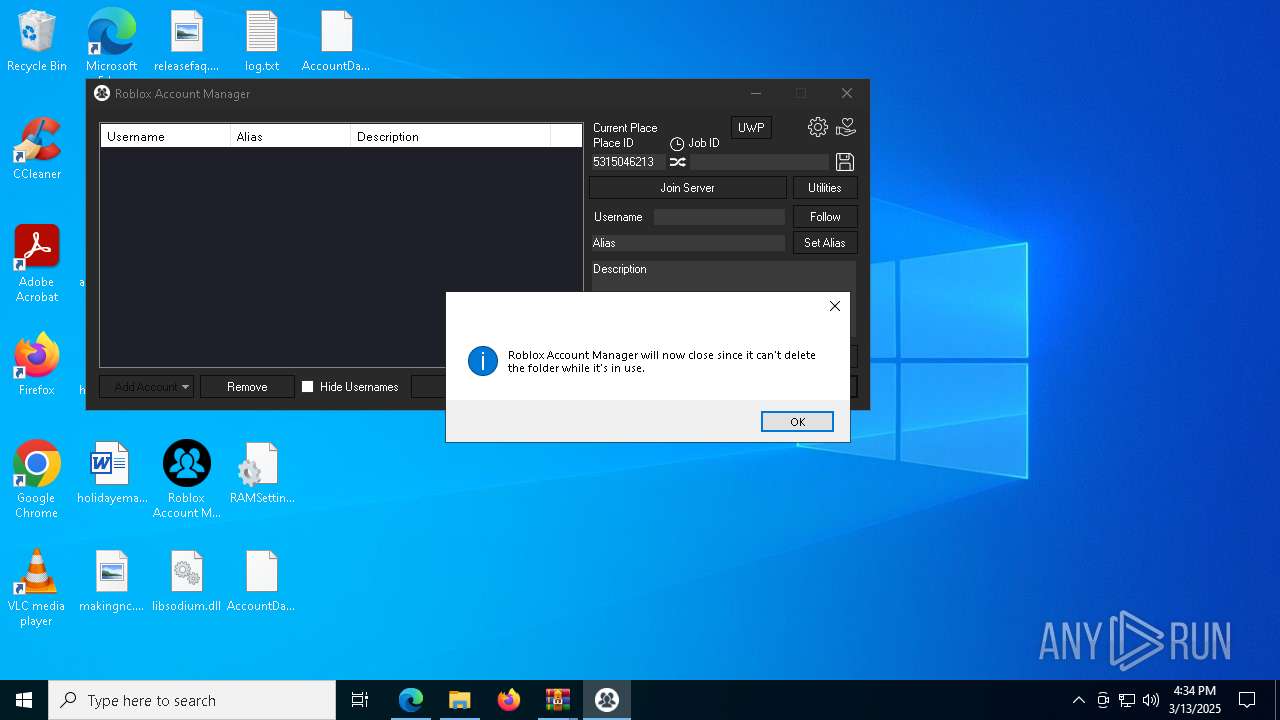The height and width of the screenshot is (720, 1280).
Task: Click the Roblox Account Manager title bar icon
Action: [x=102, y=93]
